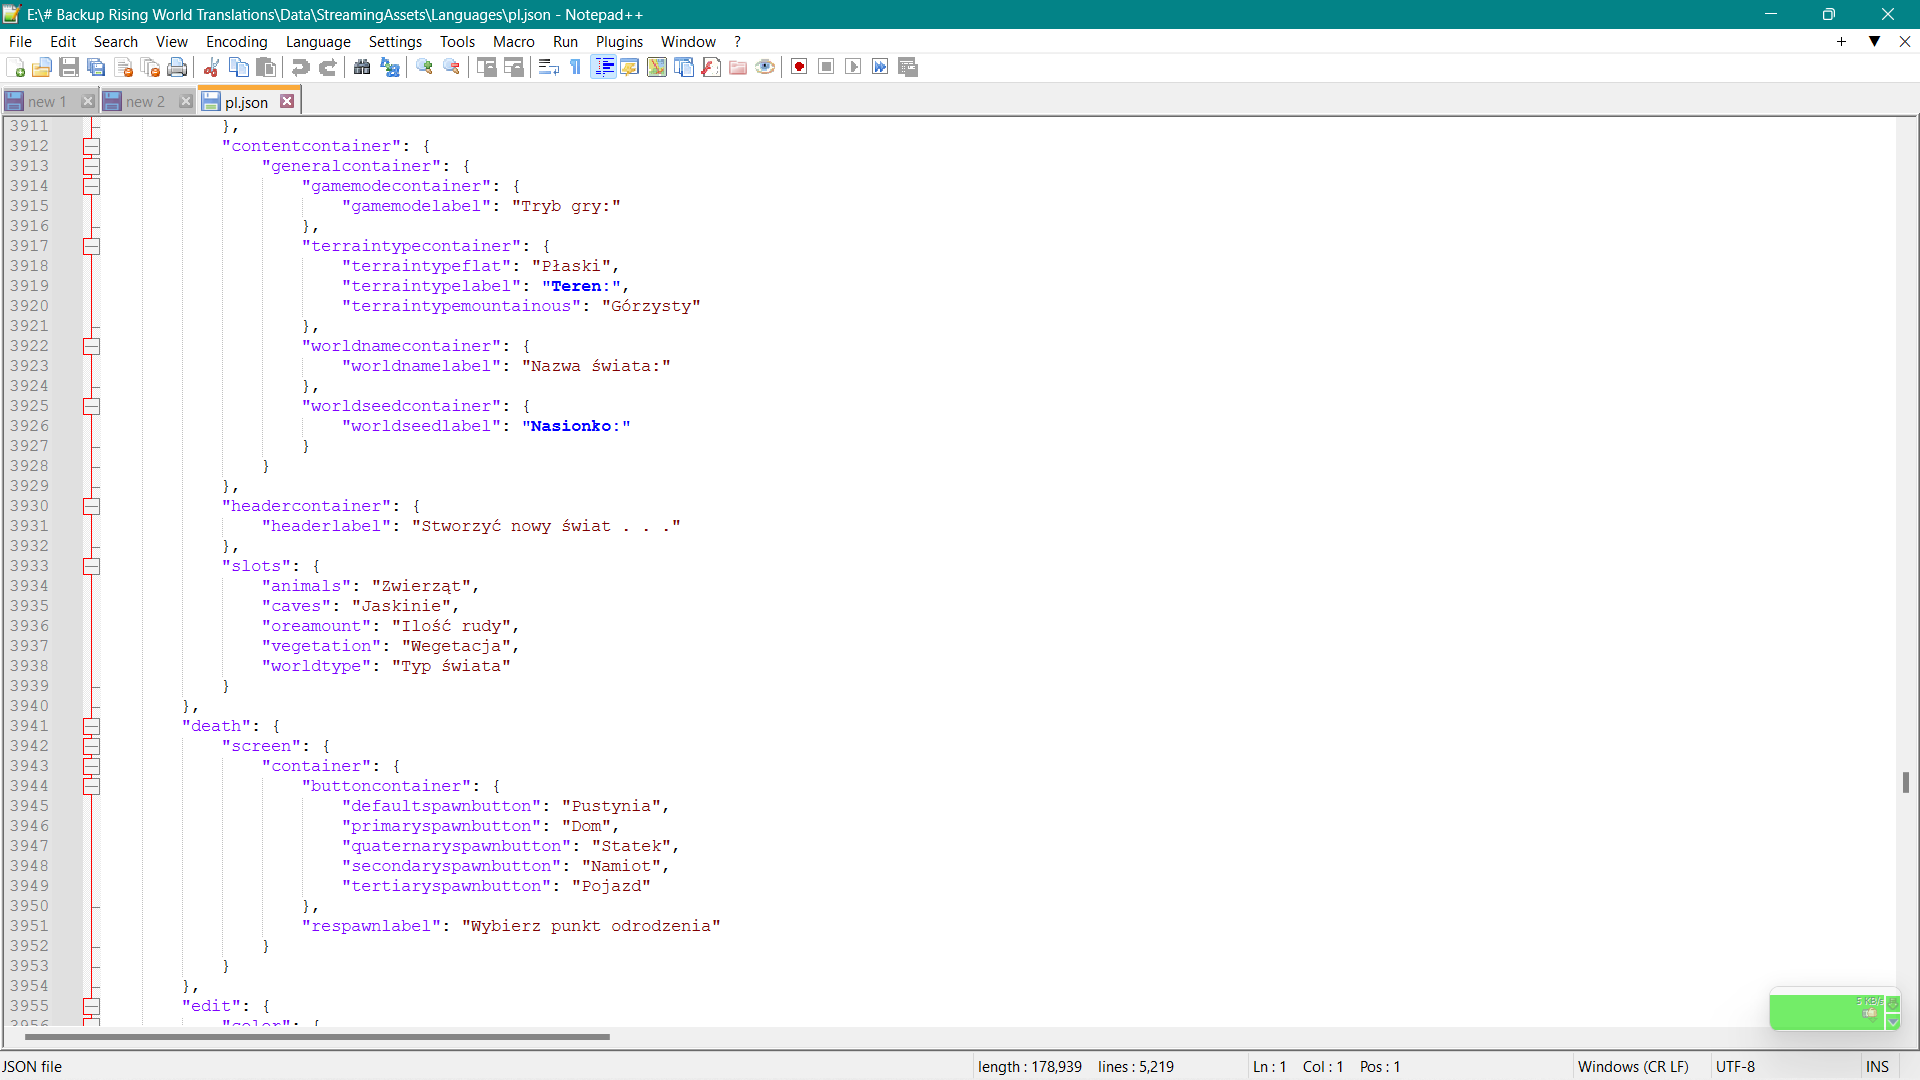Click the Print icon in toolbar
The width and height of the screenshot is (1920, 1080).
click(x=178, y=67)
